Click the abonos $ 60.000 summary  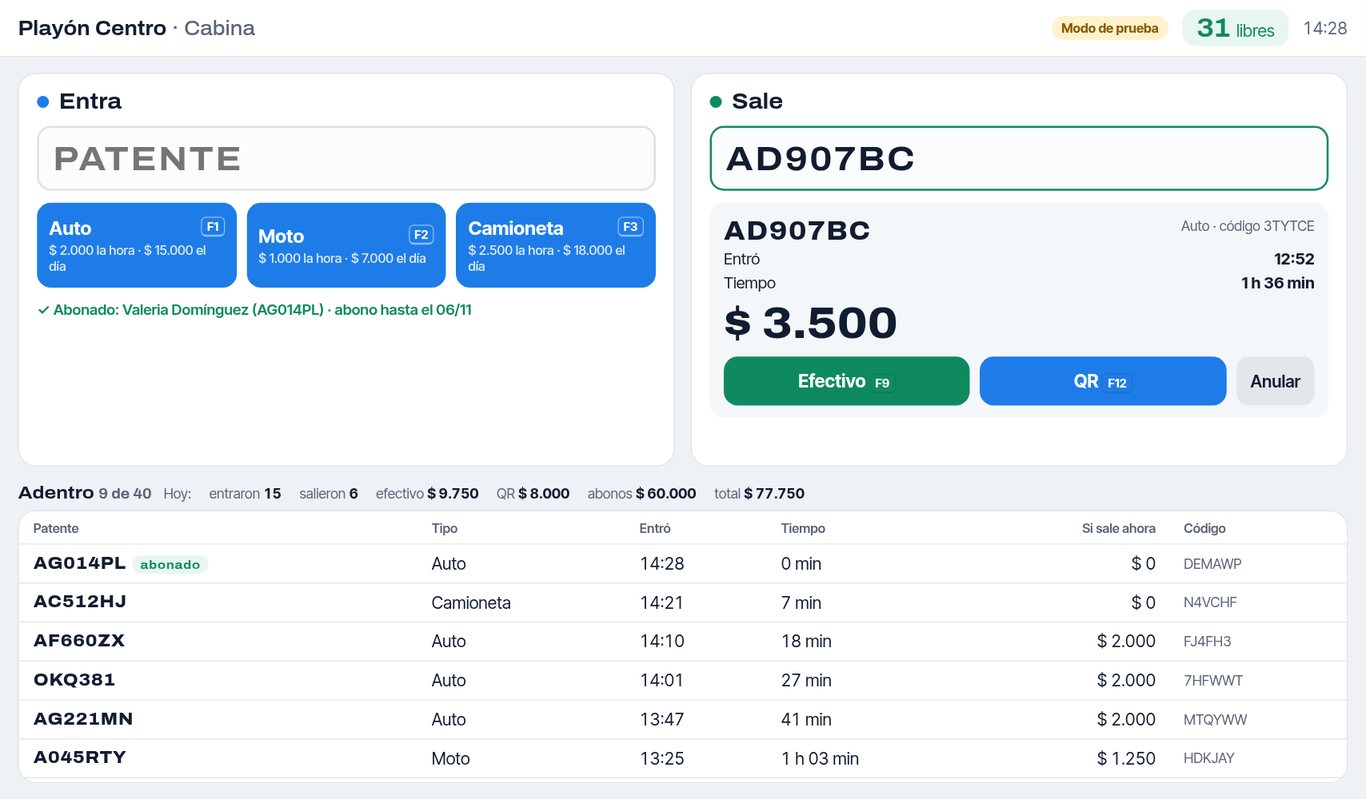642,493
